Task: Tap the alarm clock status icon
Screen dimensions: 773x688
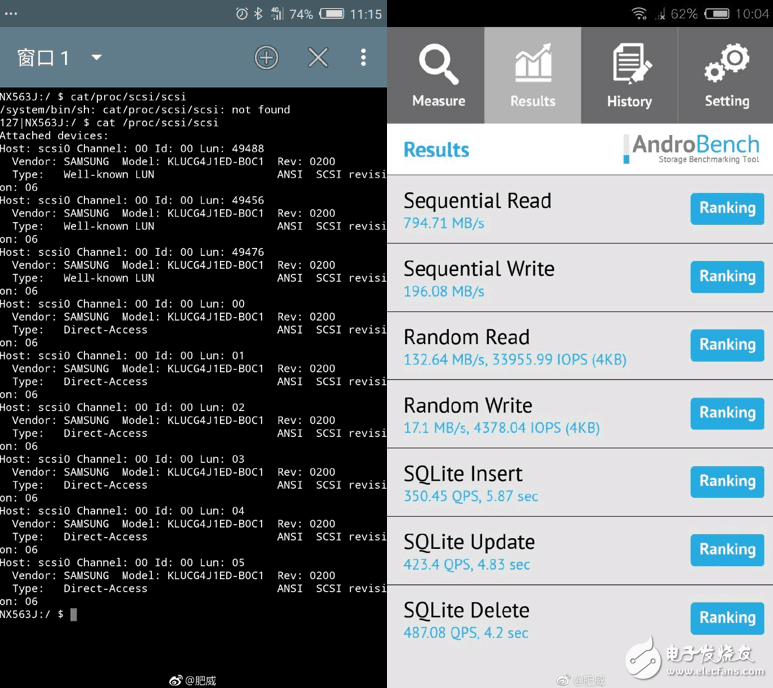Action: tap(242, 14)
